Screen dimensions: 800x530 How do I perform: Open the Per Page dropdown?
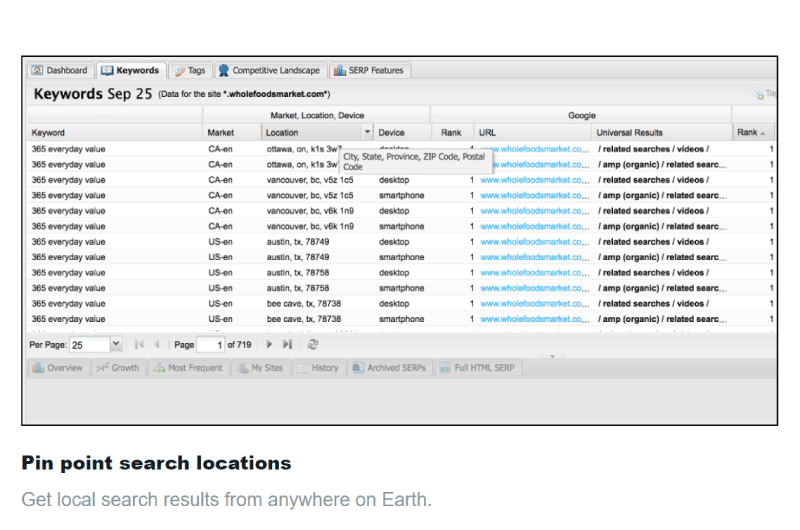tap(116, 344)
